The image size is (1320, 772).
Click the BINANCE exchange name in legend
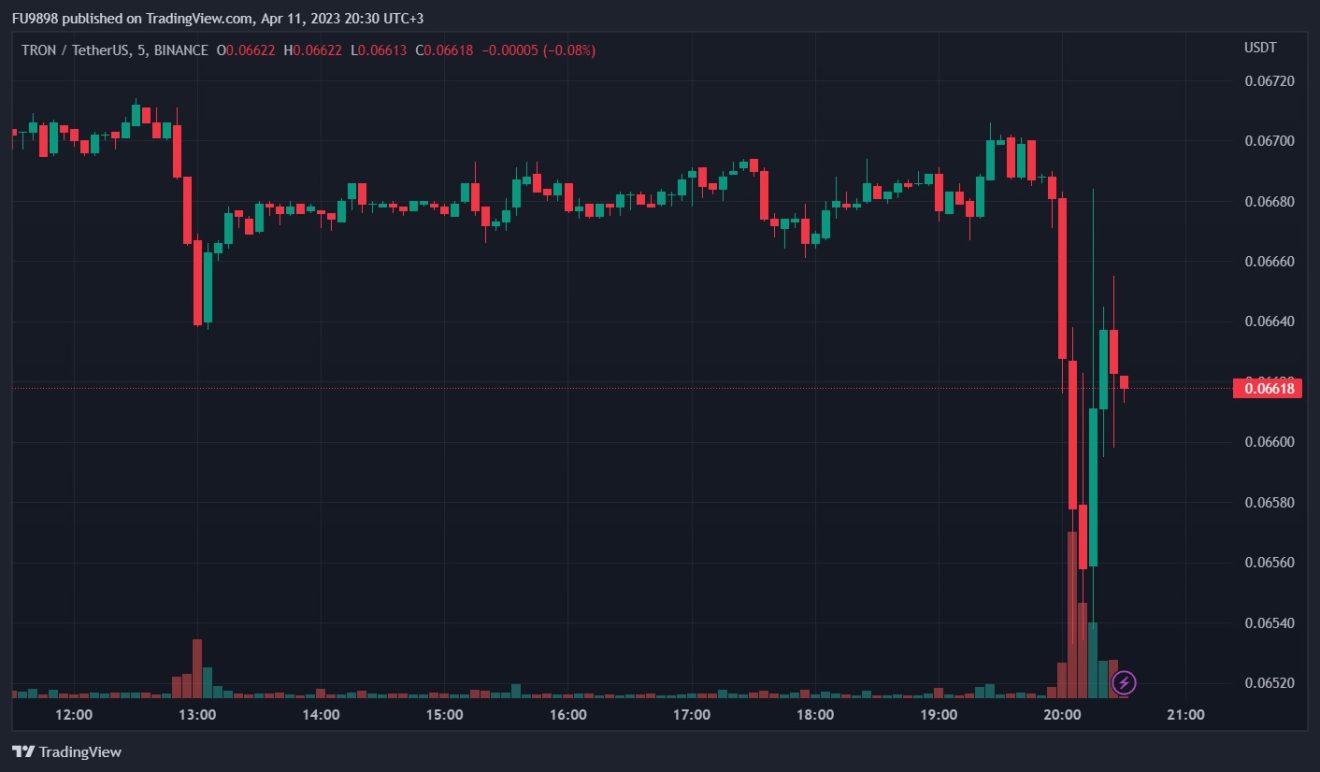pos(181,50)
